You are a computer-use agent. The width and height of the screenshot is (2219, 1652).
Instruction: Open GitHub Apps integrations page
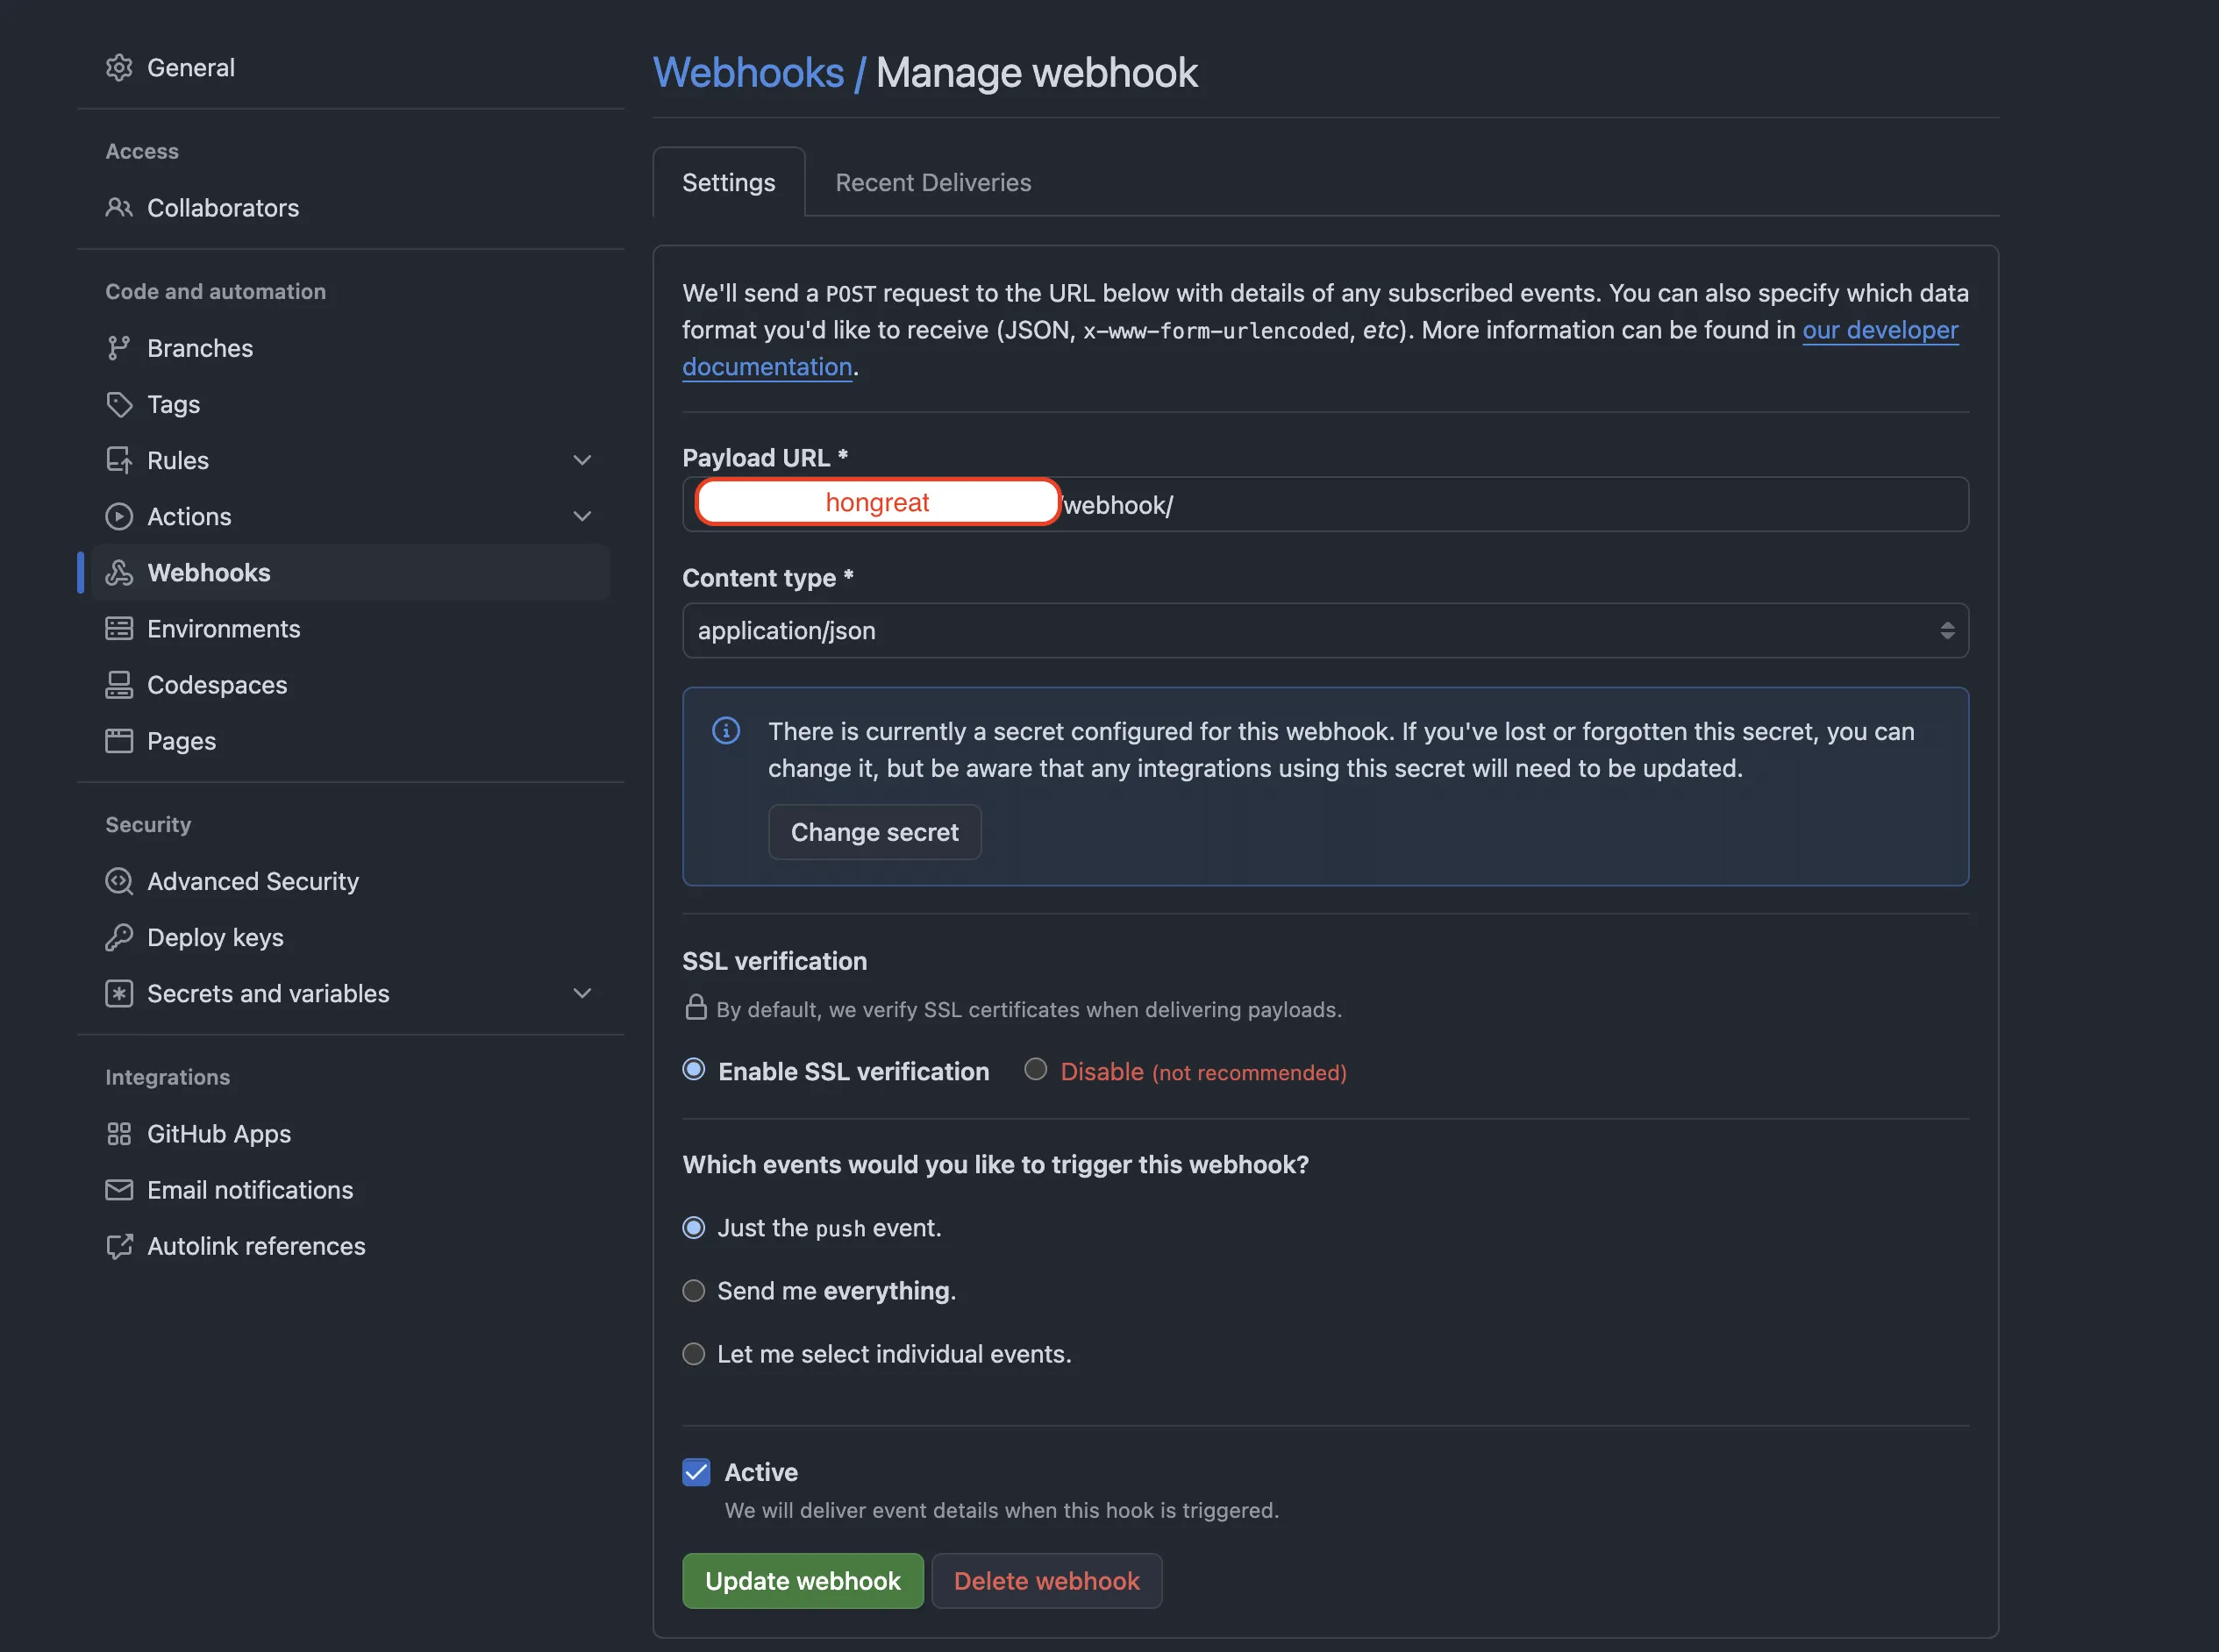coord(351,1133)
